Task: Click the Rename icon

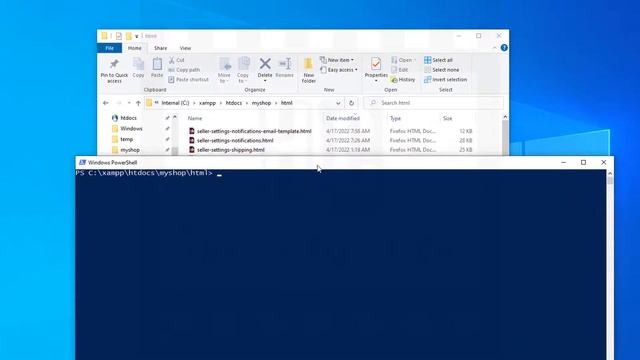Action: pos(284,64)
